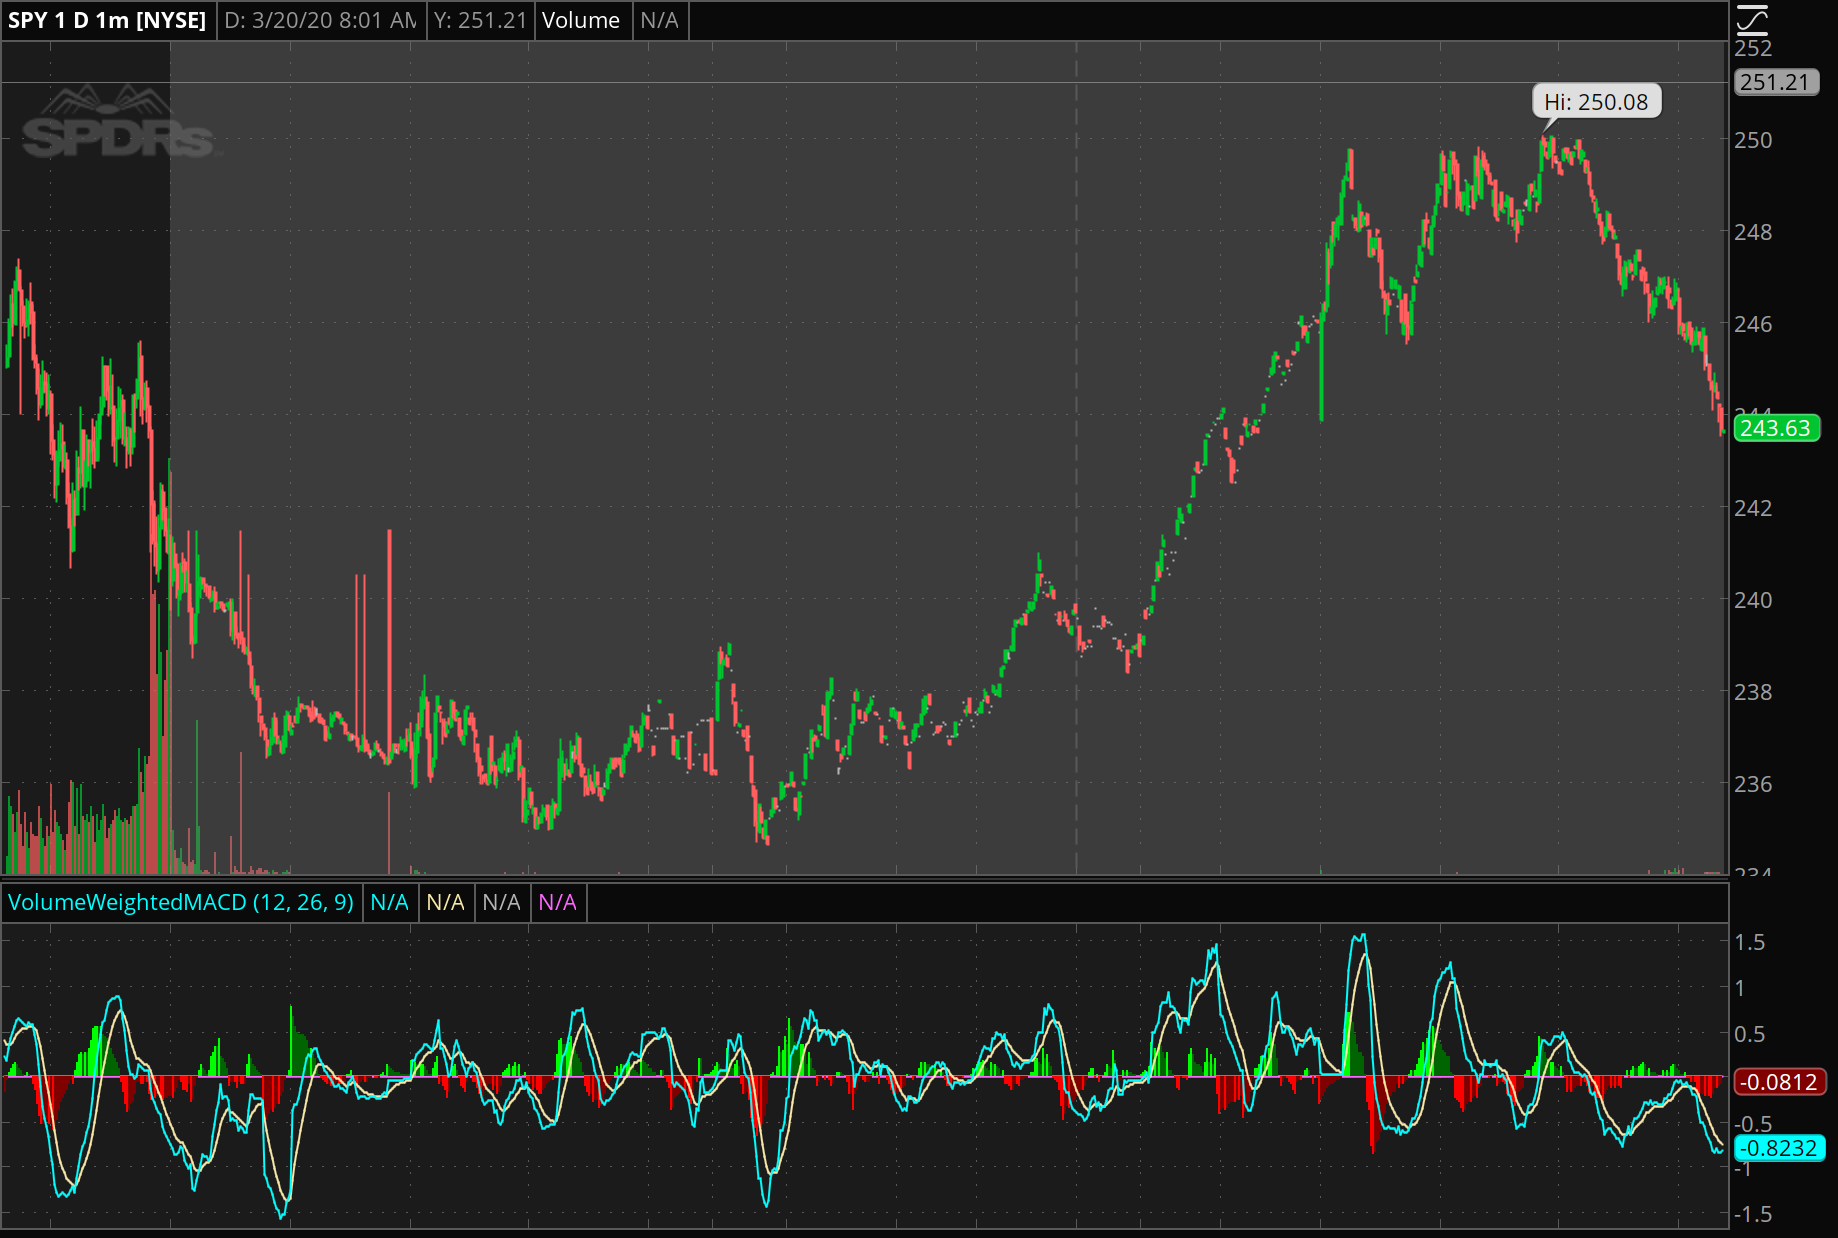Image resolution: width=1838 pixels, height=1238 pixels.
Task: Click the SPDRs watermark logo
Action: click(x=117, y=127)
